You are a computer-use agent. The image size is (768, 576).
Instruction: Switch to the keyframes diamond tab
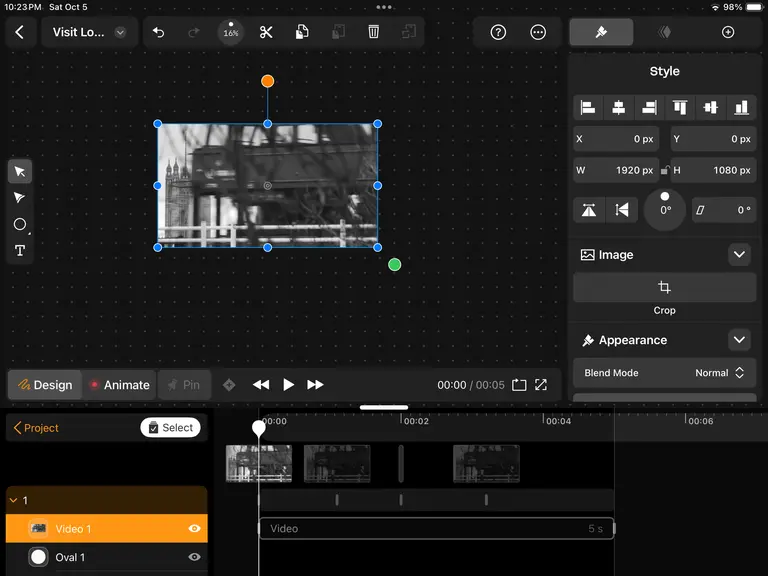pos(664,32)
